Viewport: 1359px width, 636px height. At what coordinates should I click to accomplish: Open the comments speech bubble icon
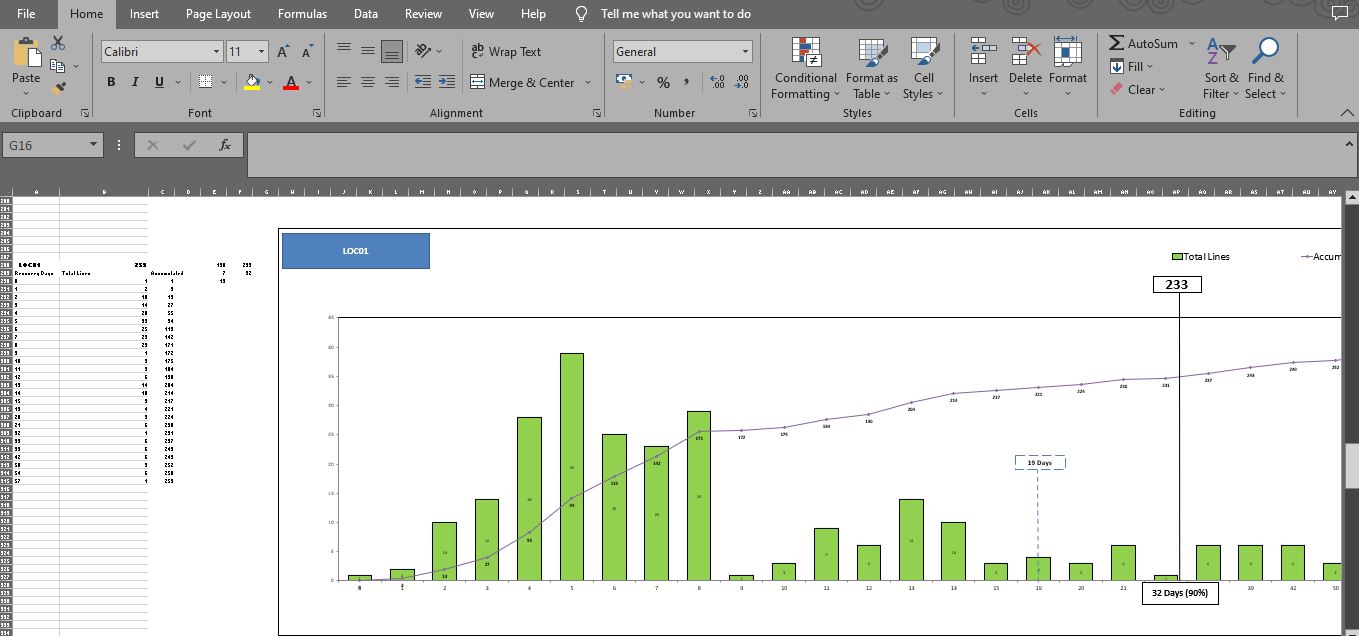[1340, 13]
